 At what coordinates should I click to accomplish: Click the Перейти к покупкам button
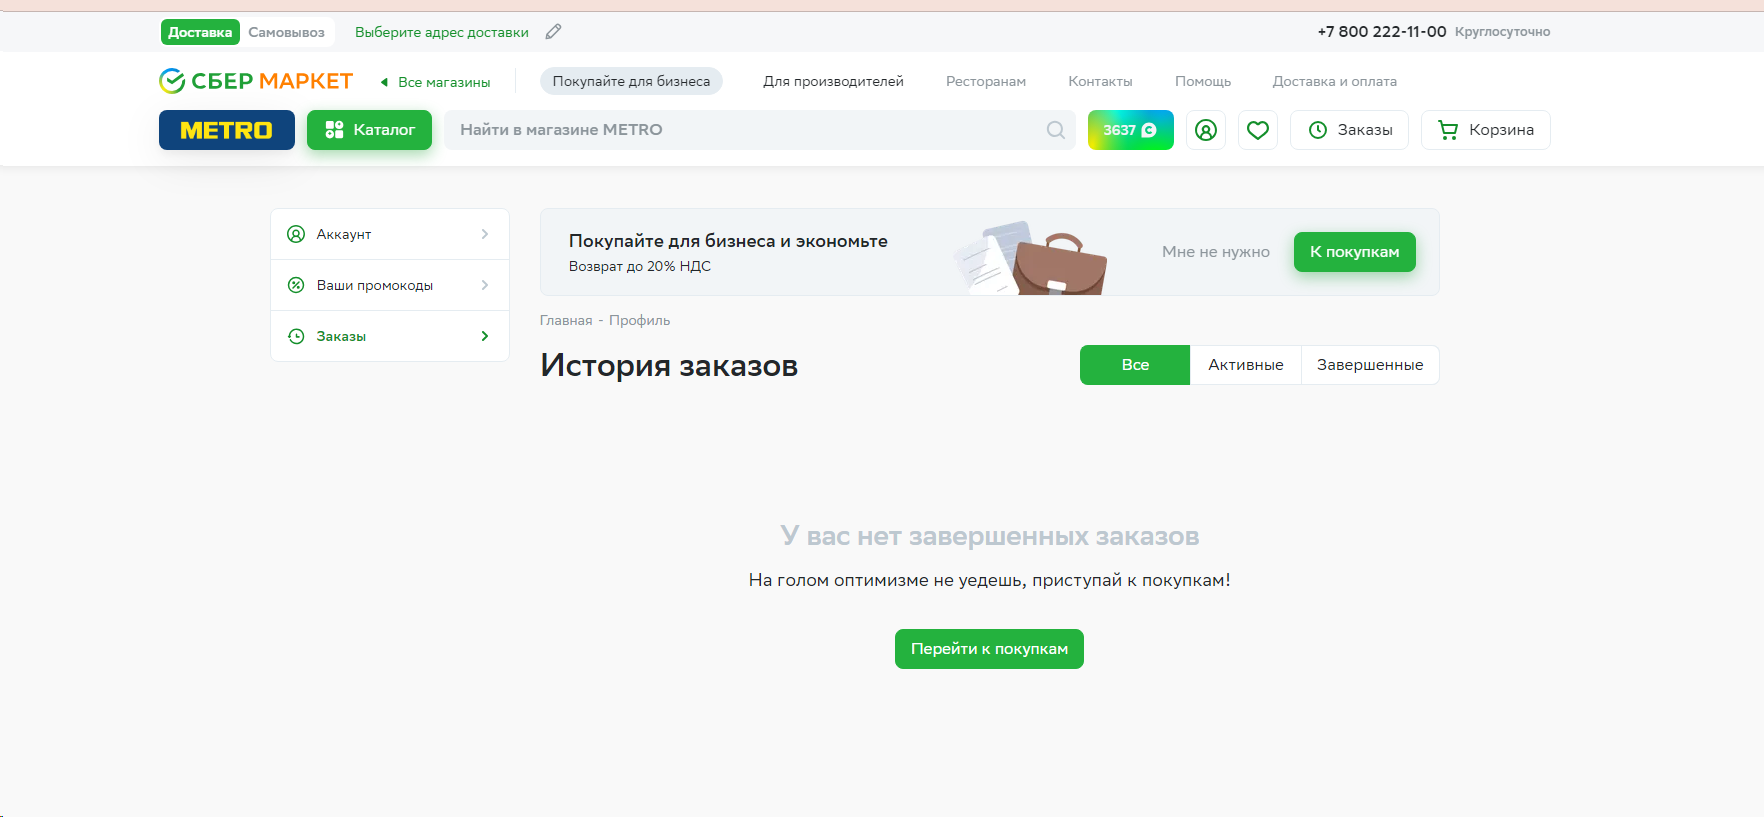[989, 649]
